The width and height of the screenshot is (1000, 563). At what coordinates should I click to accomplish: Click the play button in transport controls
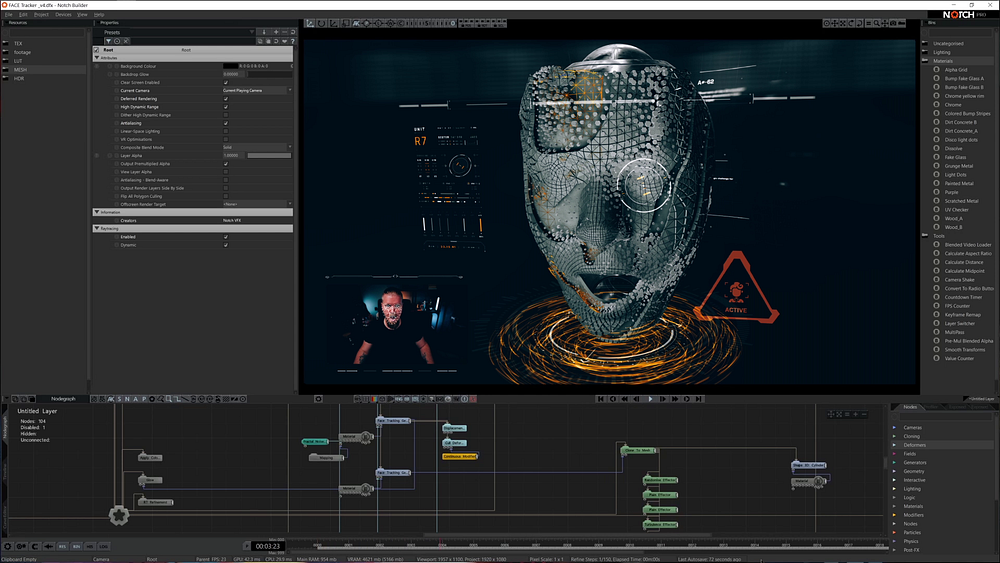(650, 399)
